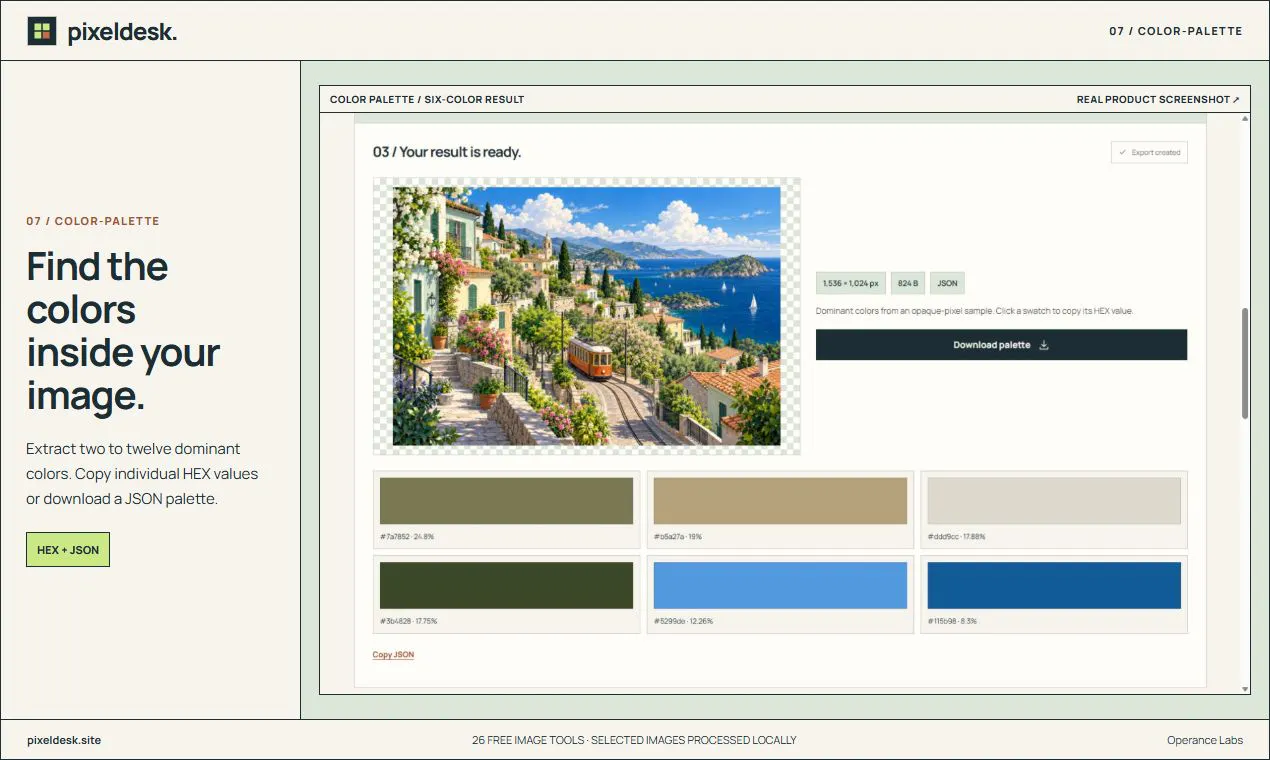Click the JSON format tag
Image resolution: width=1270 pixels, height=760 pixels.
[947, 283]
